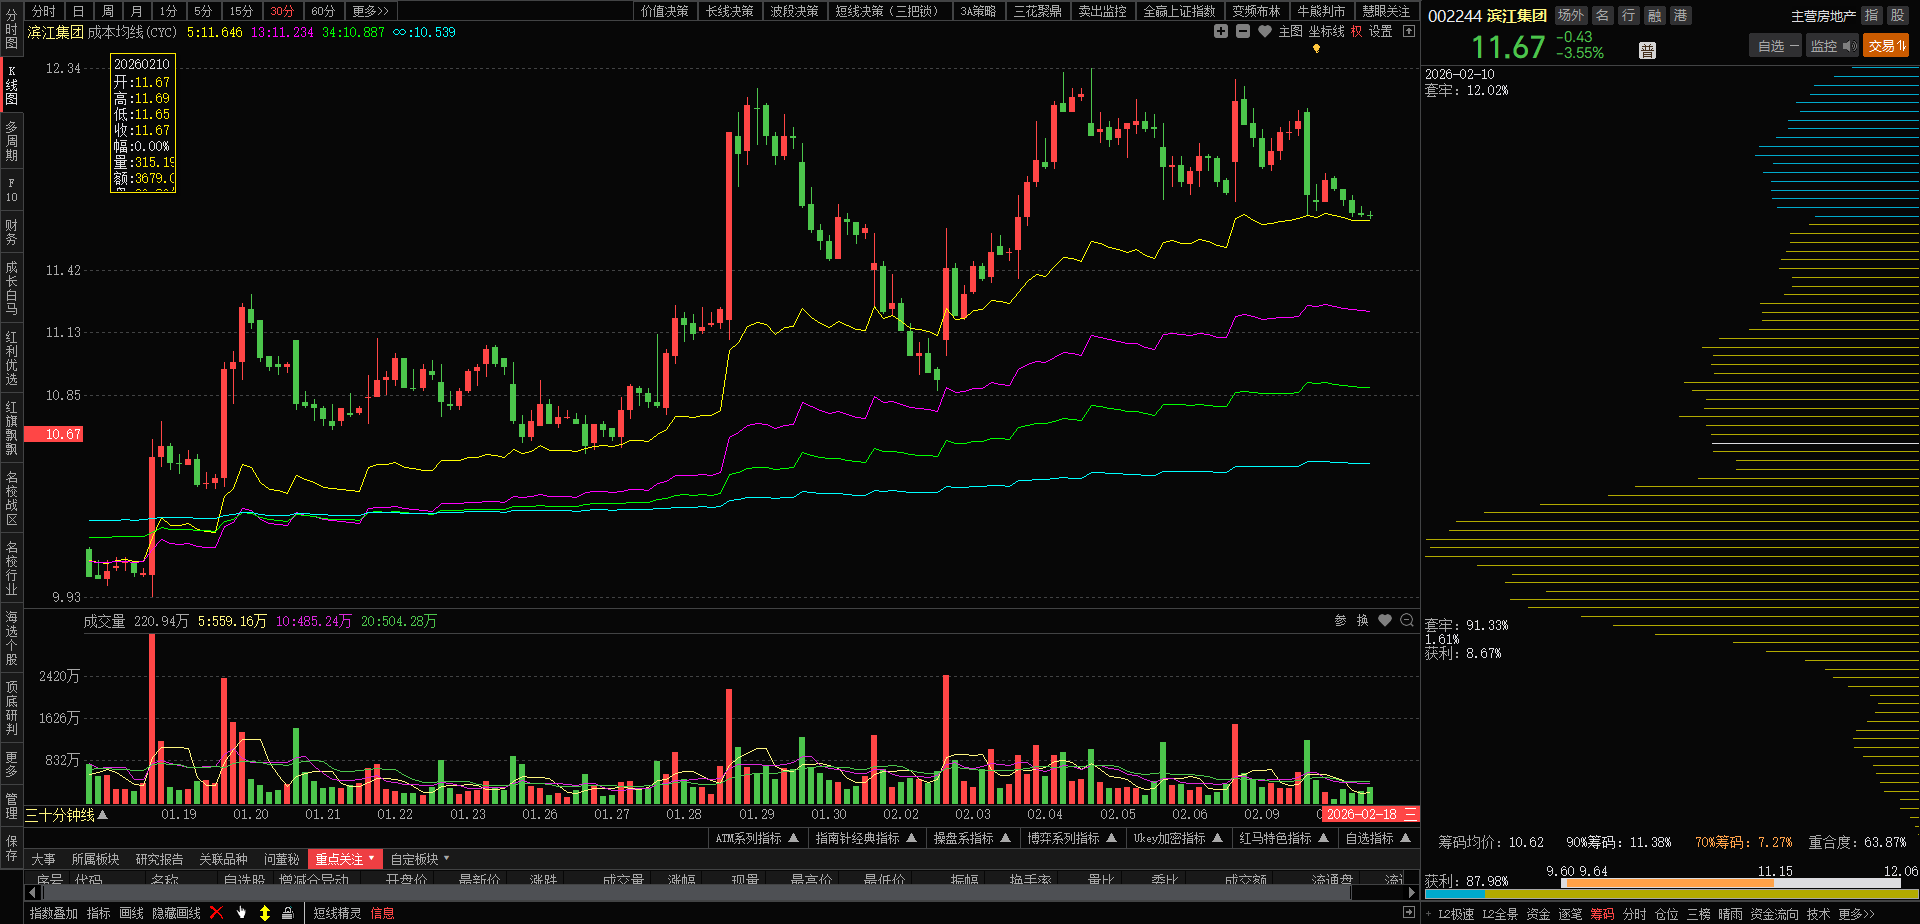Viewport: 1920px width, 924px height.
Task: Click the 换 icon in volume panel
Action: pyautogui.click(x=1363, y=621)
